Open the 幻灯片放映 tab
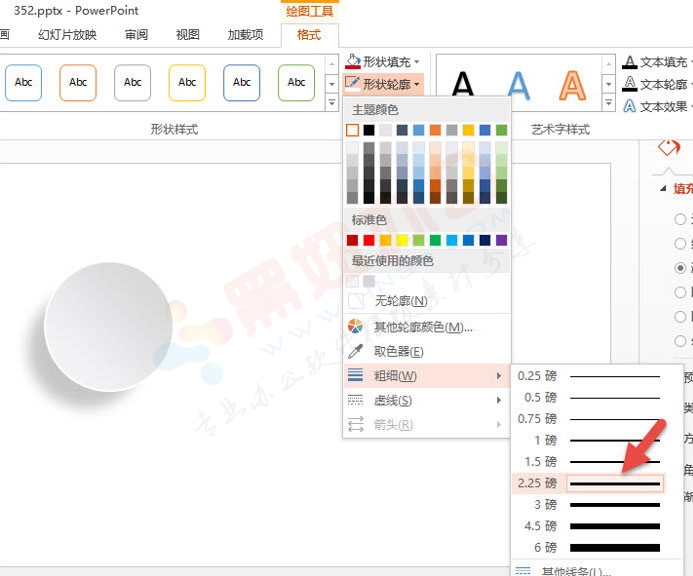 coord(67,35)
